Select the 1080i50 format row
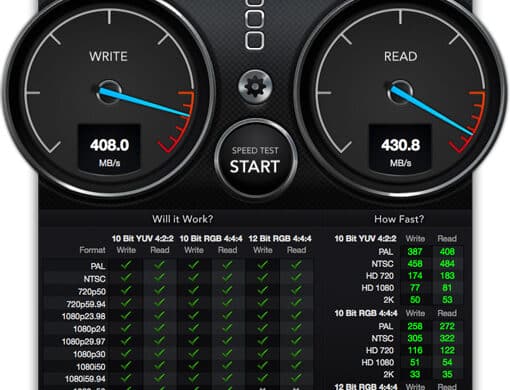Viewport: 510px width, 390px height. coord(91,367)
